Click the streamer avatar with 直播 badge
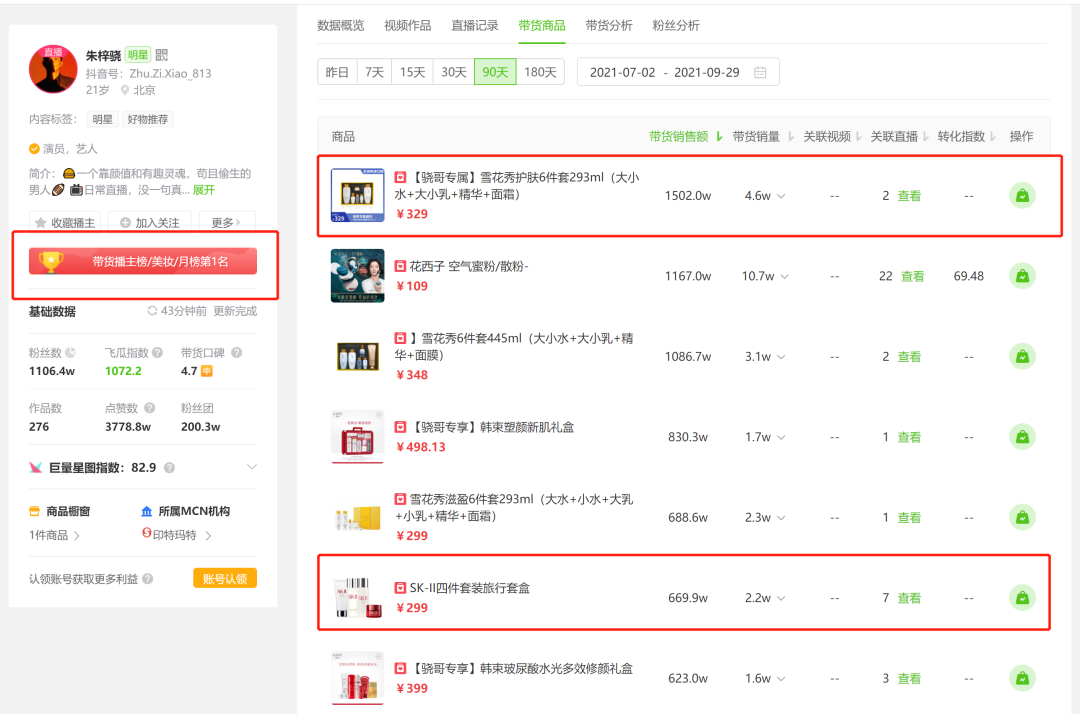Screen dimensions: 1080x714 53,70
